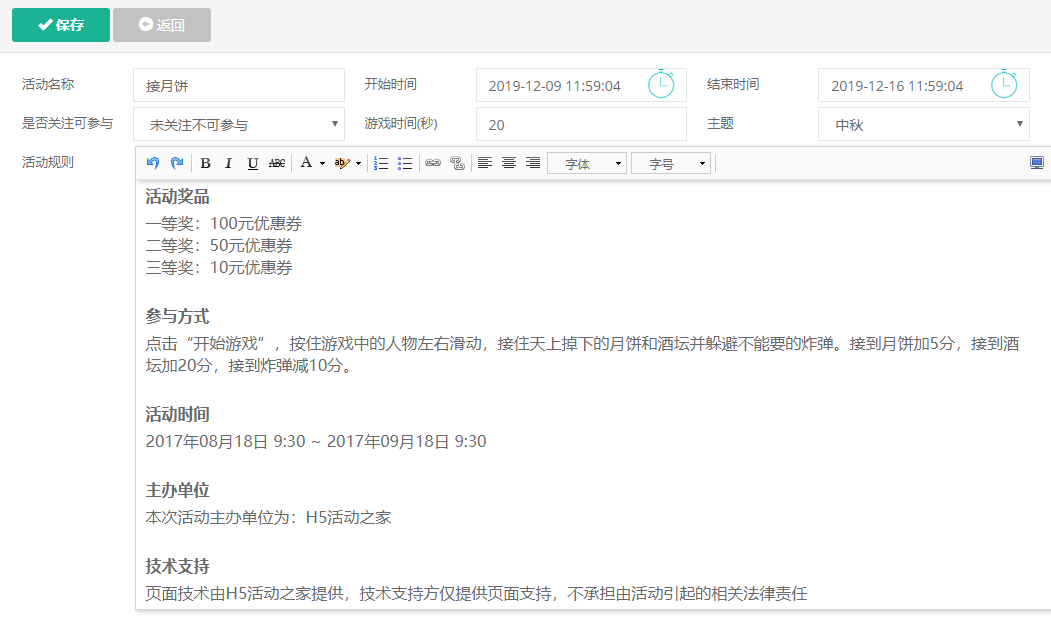The image size is (1051, 619).
Task: Click the 参与方式 heading
Action: pos(178,317)
